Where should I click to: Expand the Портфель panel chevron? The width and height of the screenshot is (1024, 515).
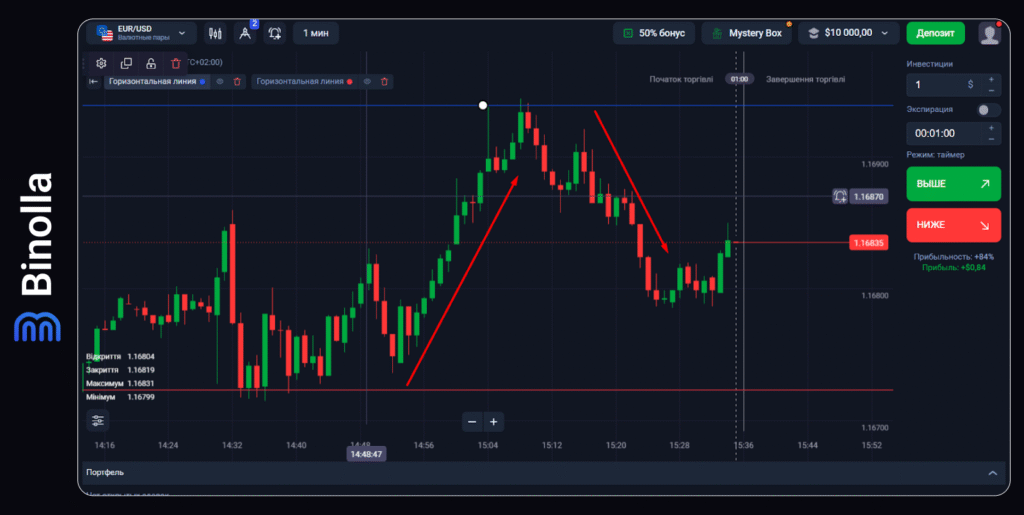click(x=992, y=472)
